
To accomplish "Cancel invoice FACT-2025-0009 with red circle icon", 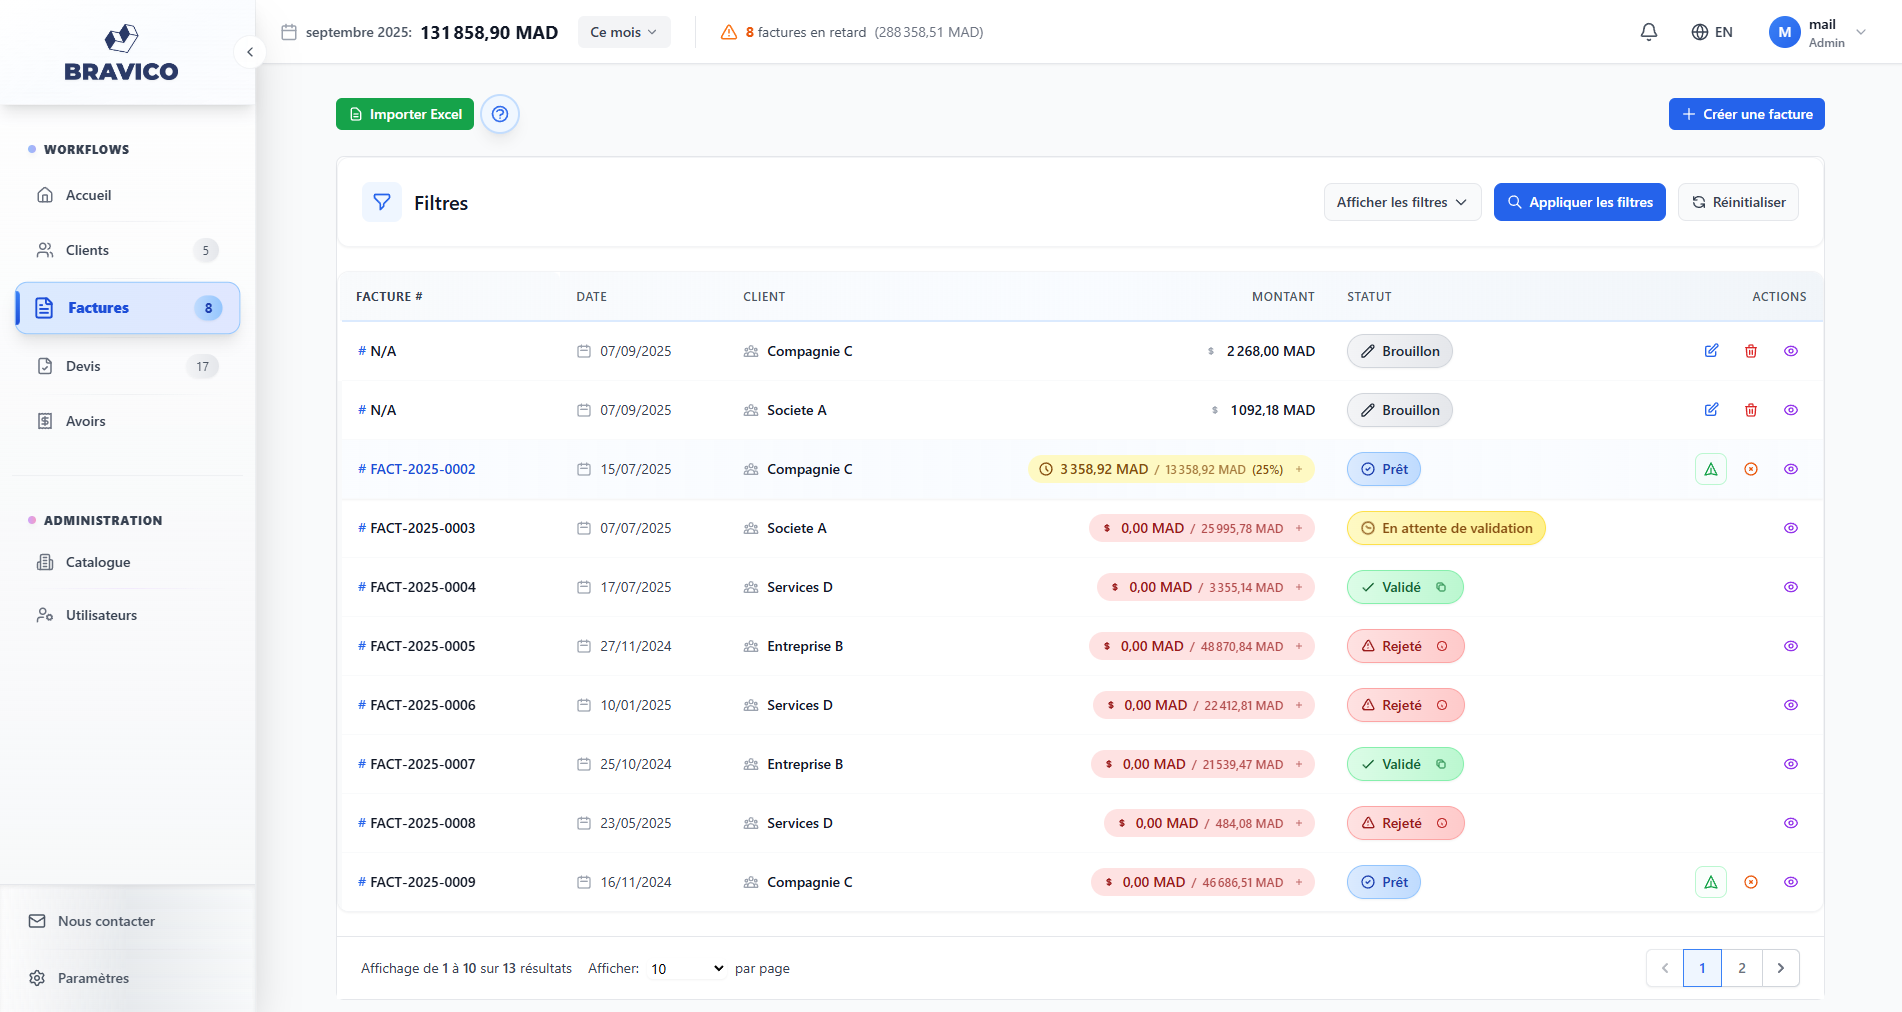I will pos(1751,882).
